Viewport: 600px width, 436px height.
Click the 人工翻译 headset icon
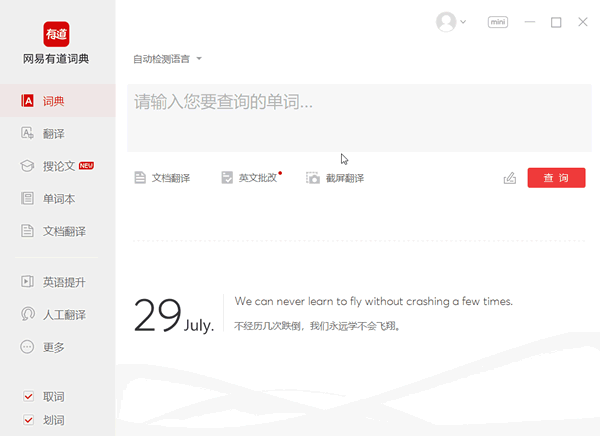pos(28,314)
